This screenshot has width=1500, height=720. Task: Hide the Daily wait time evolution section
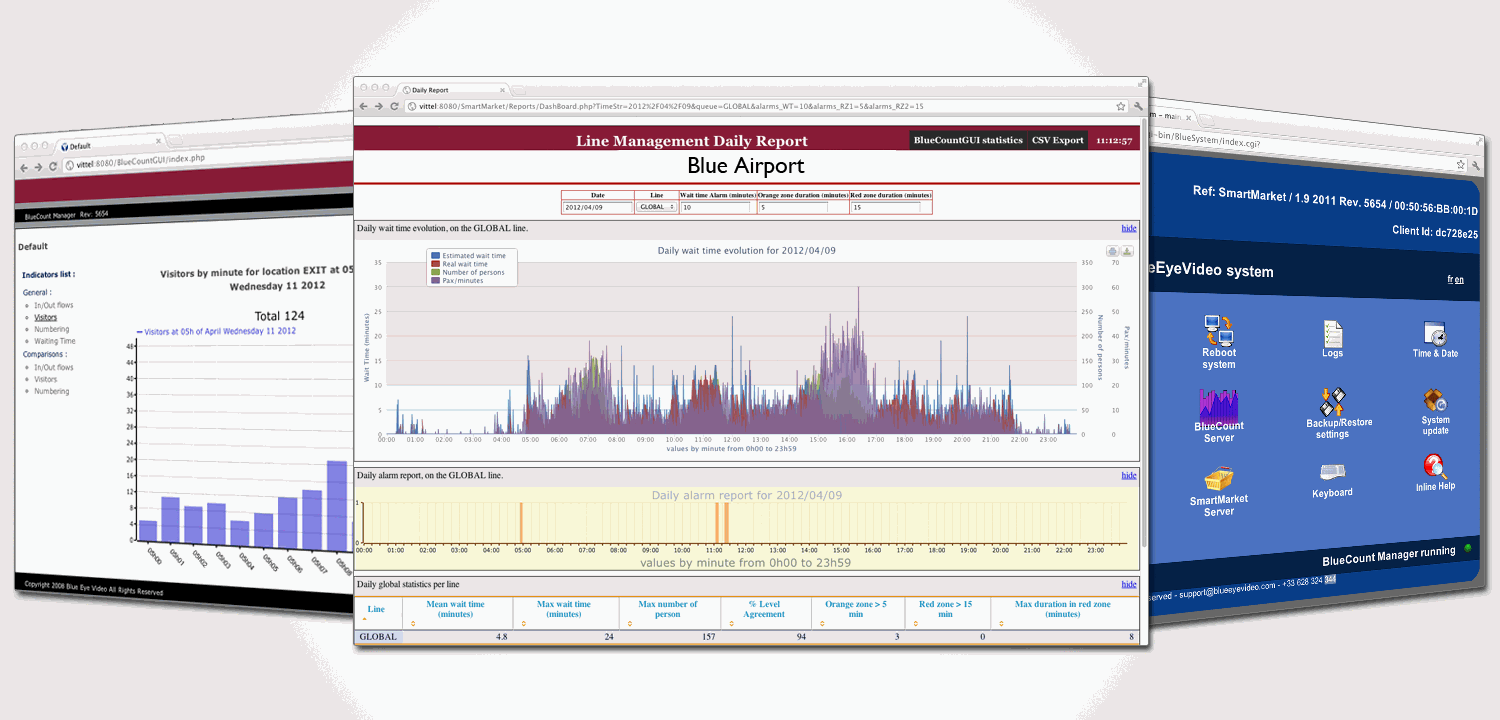pyautogui.click(x=1129, y=228)
